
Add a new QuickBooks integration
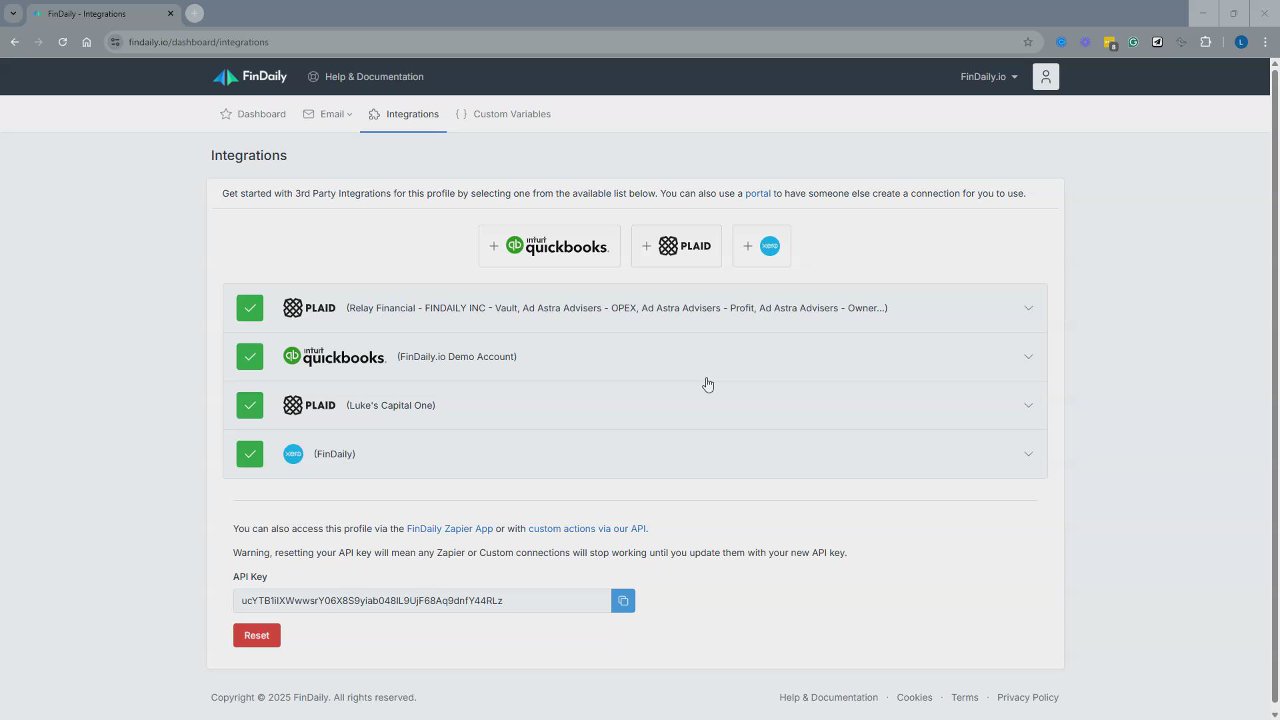[549, 246]
